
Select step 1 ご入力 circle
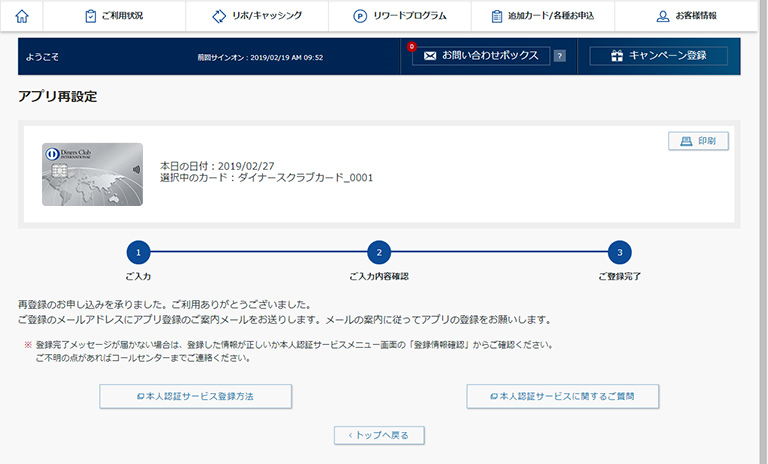pos(139,253)
